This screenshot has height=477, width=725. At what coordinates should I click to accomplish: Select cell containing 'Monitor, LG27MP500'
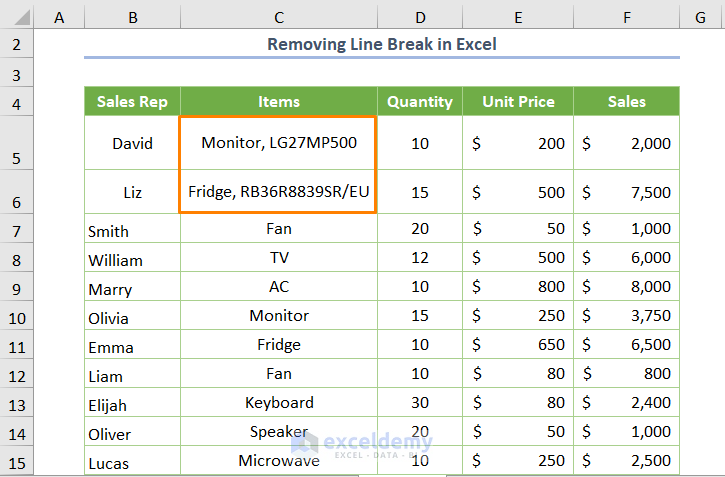pos(278,143)
